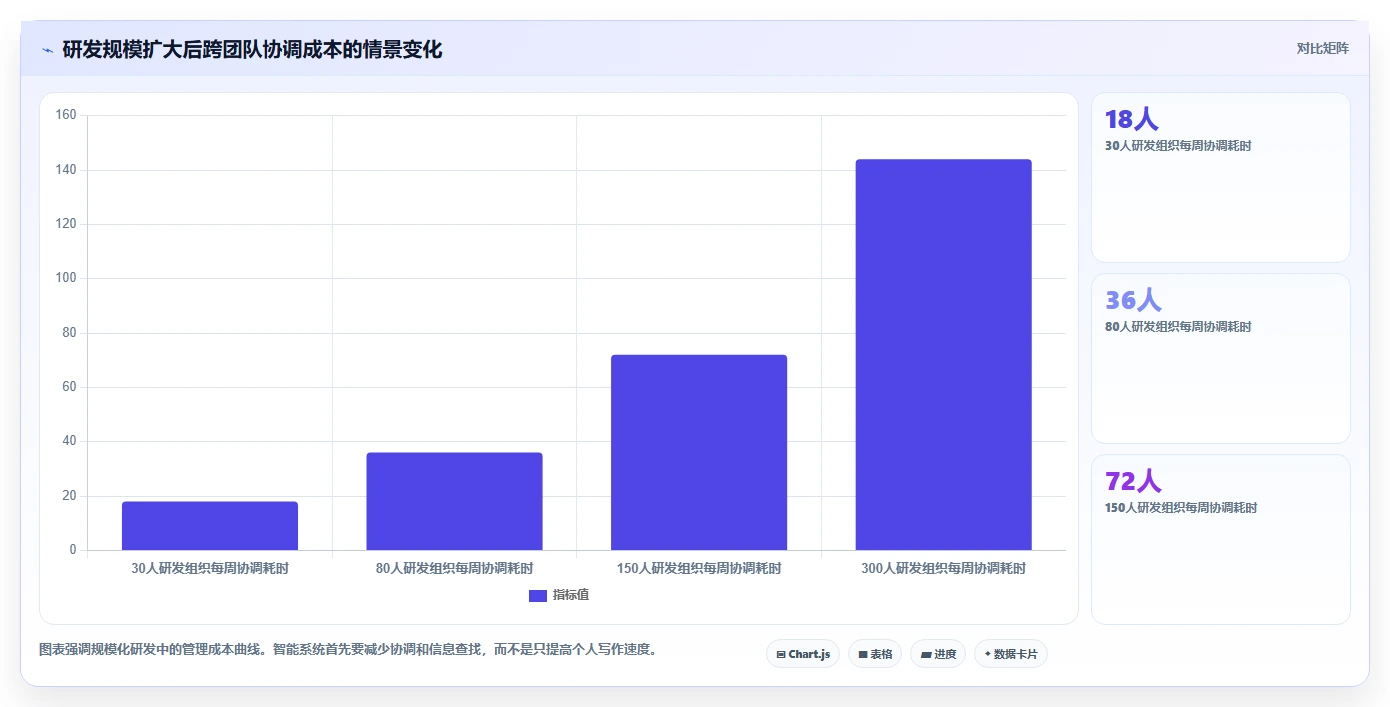
Task: Click the card caption under 72人
Action: point(1181,508)
